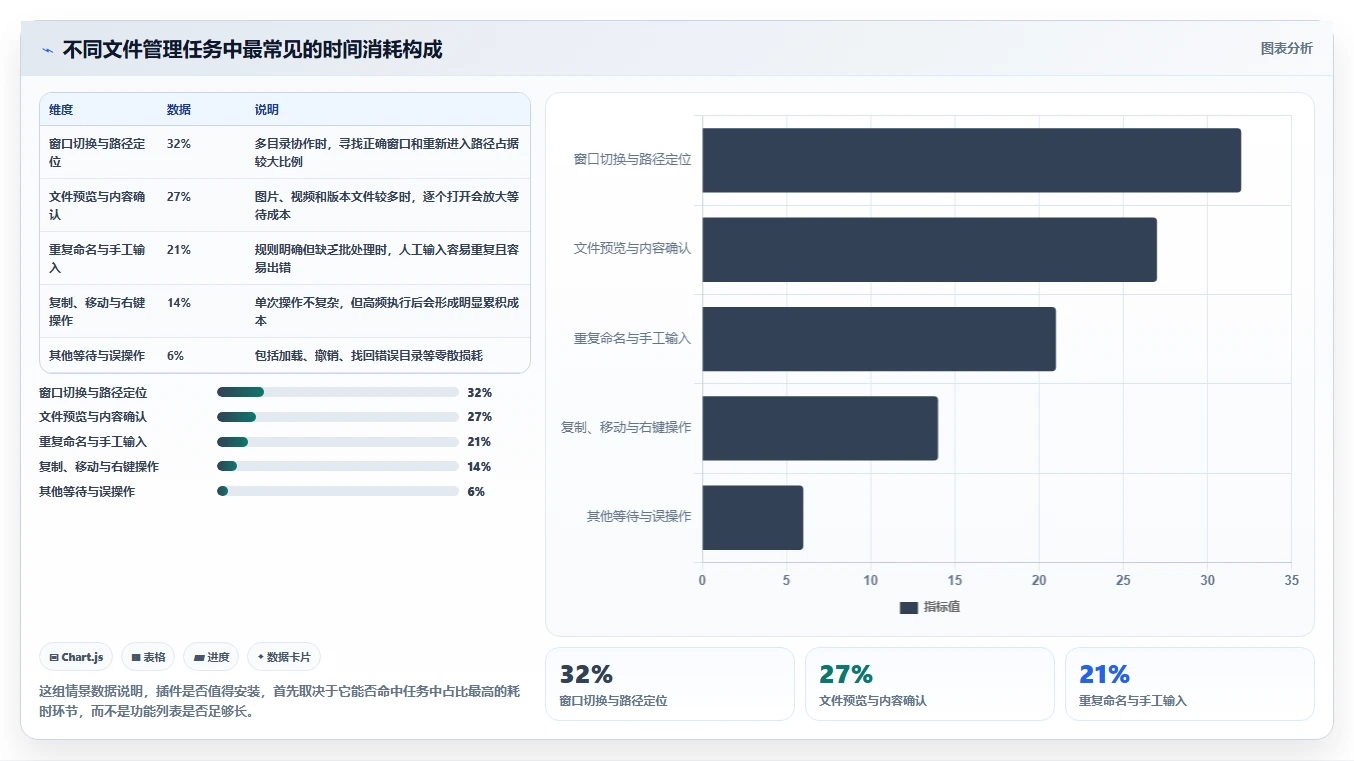Click the chart bar for 窗口切换与路径定位
Viewport: 1354px width, 761px height.
(971, 160)
